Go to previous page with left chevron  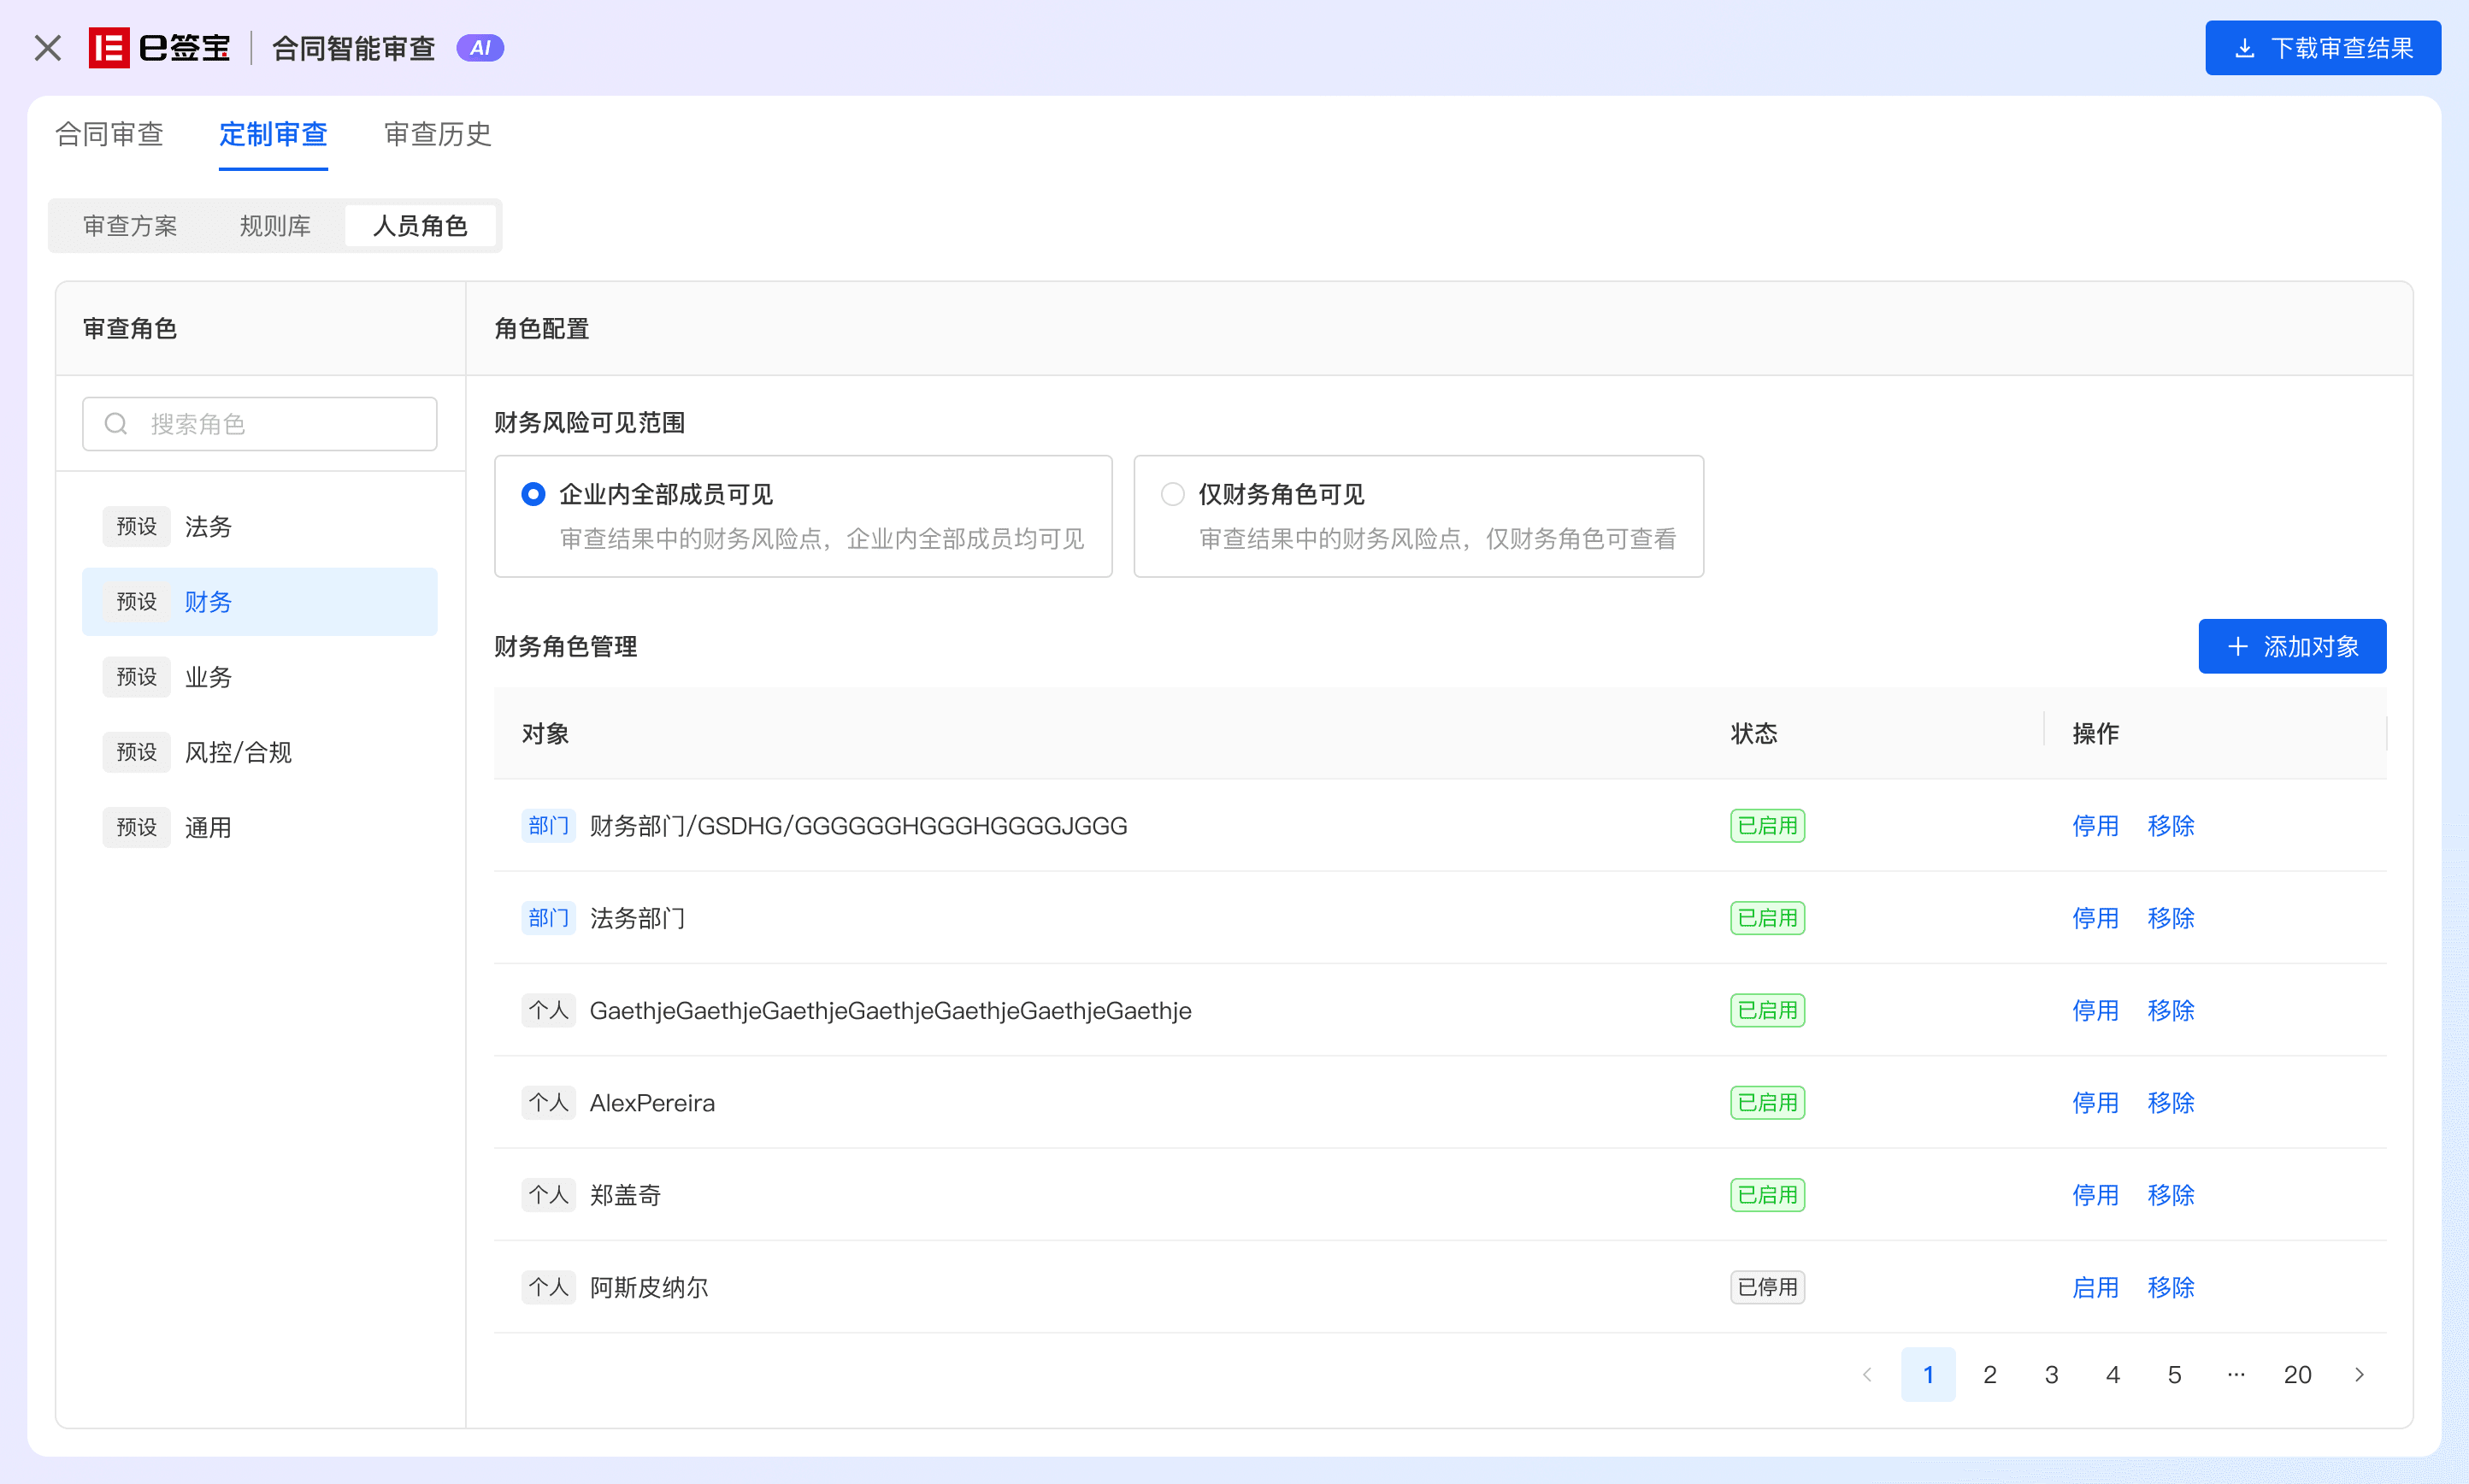(1867, 1375)
